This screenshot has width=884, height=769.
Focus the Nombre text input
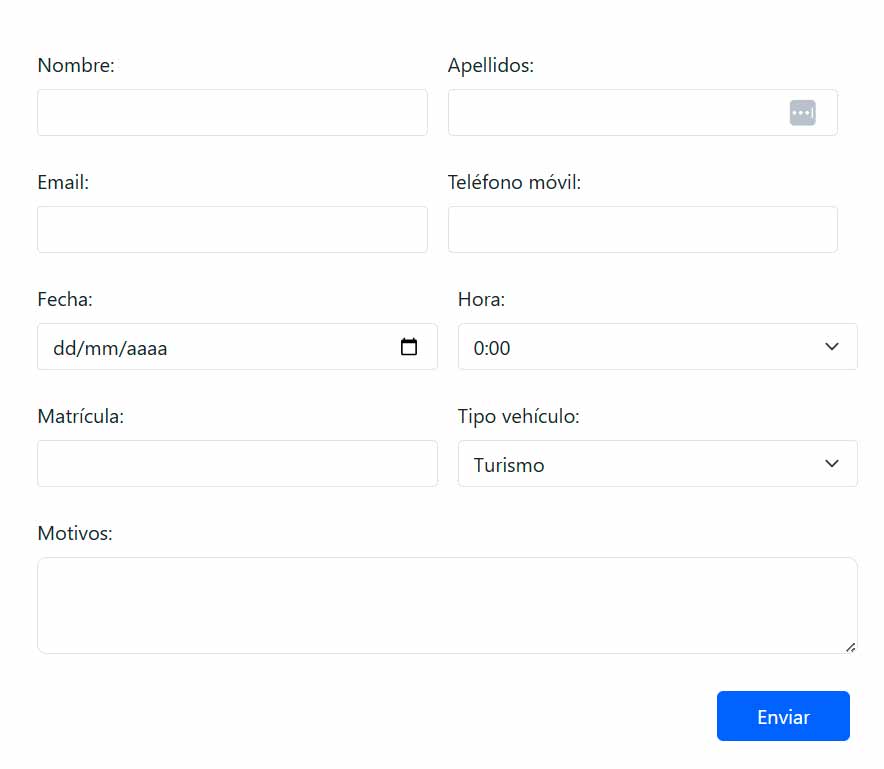tap(232, 113)
